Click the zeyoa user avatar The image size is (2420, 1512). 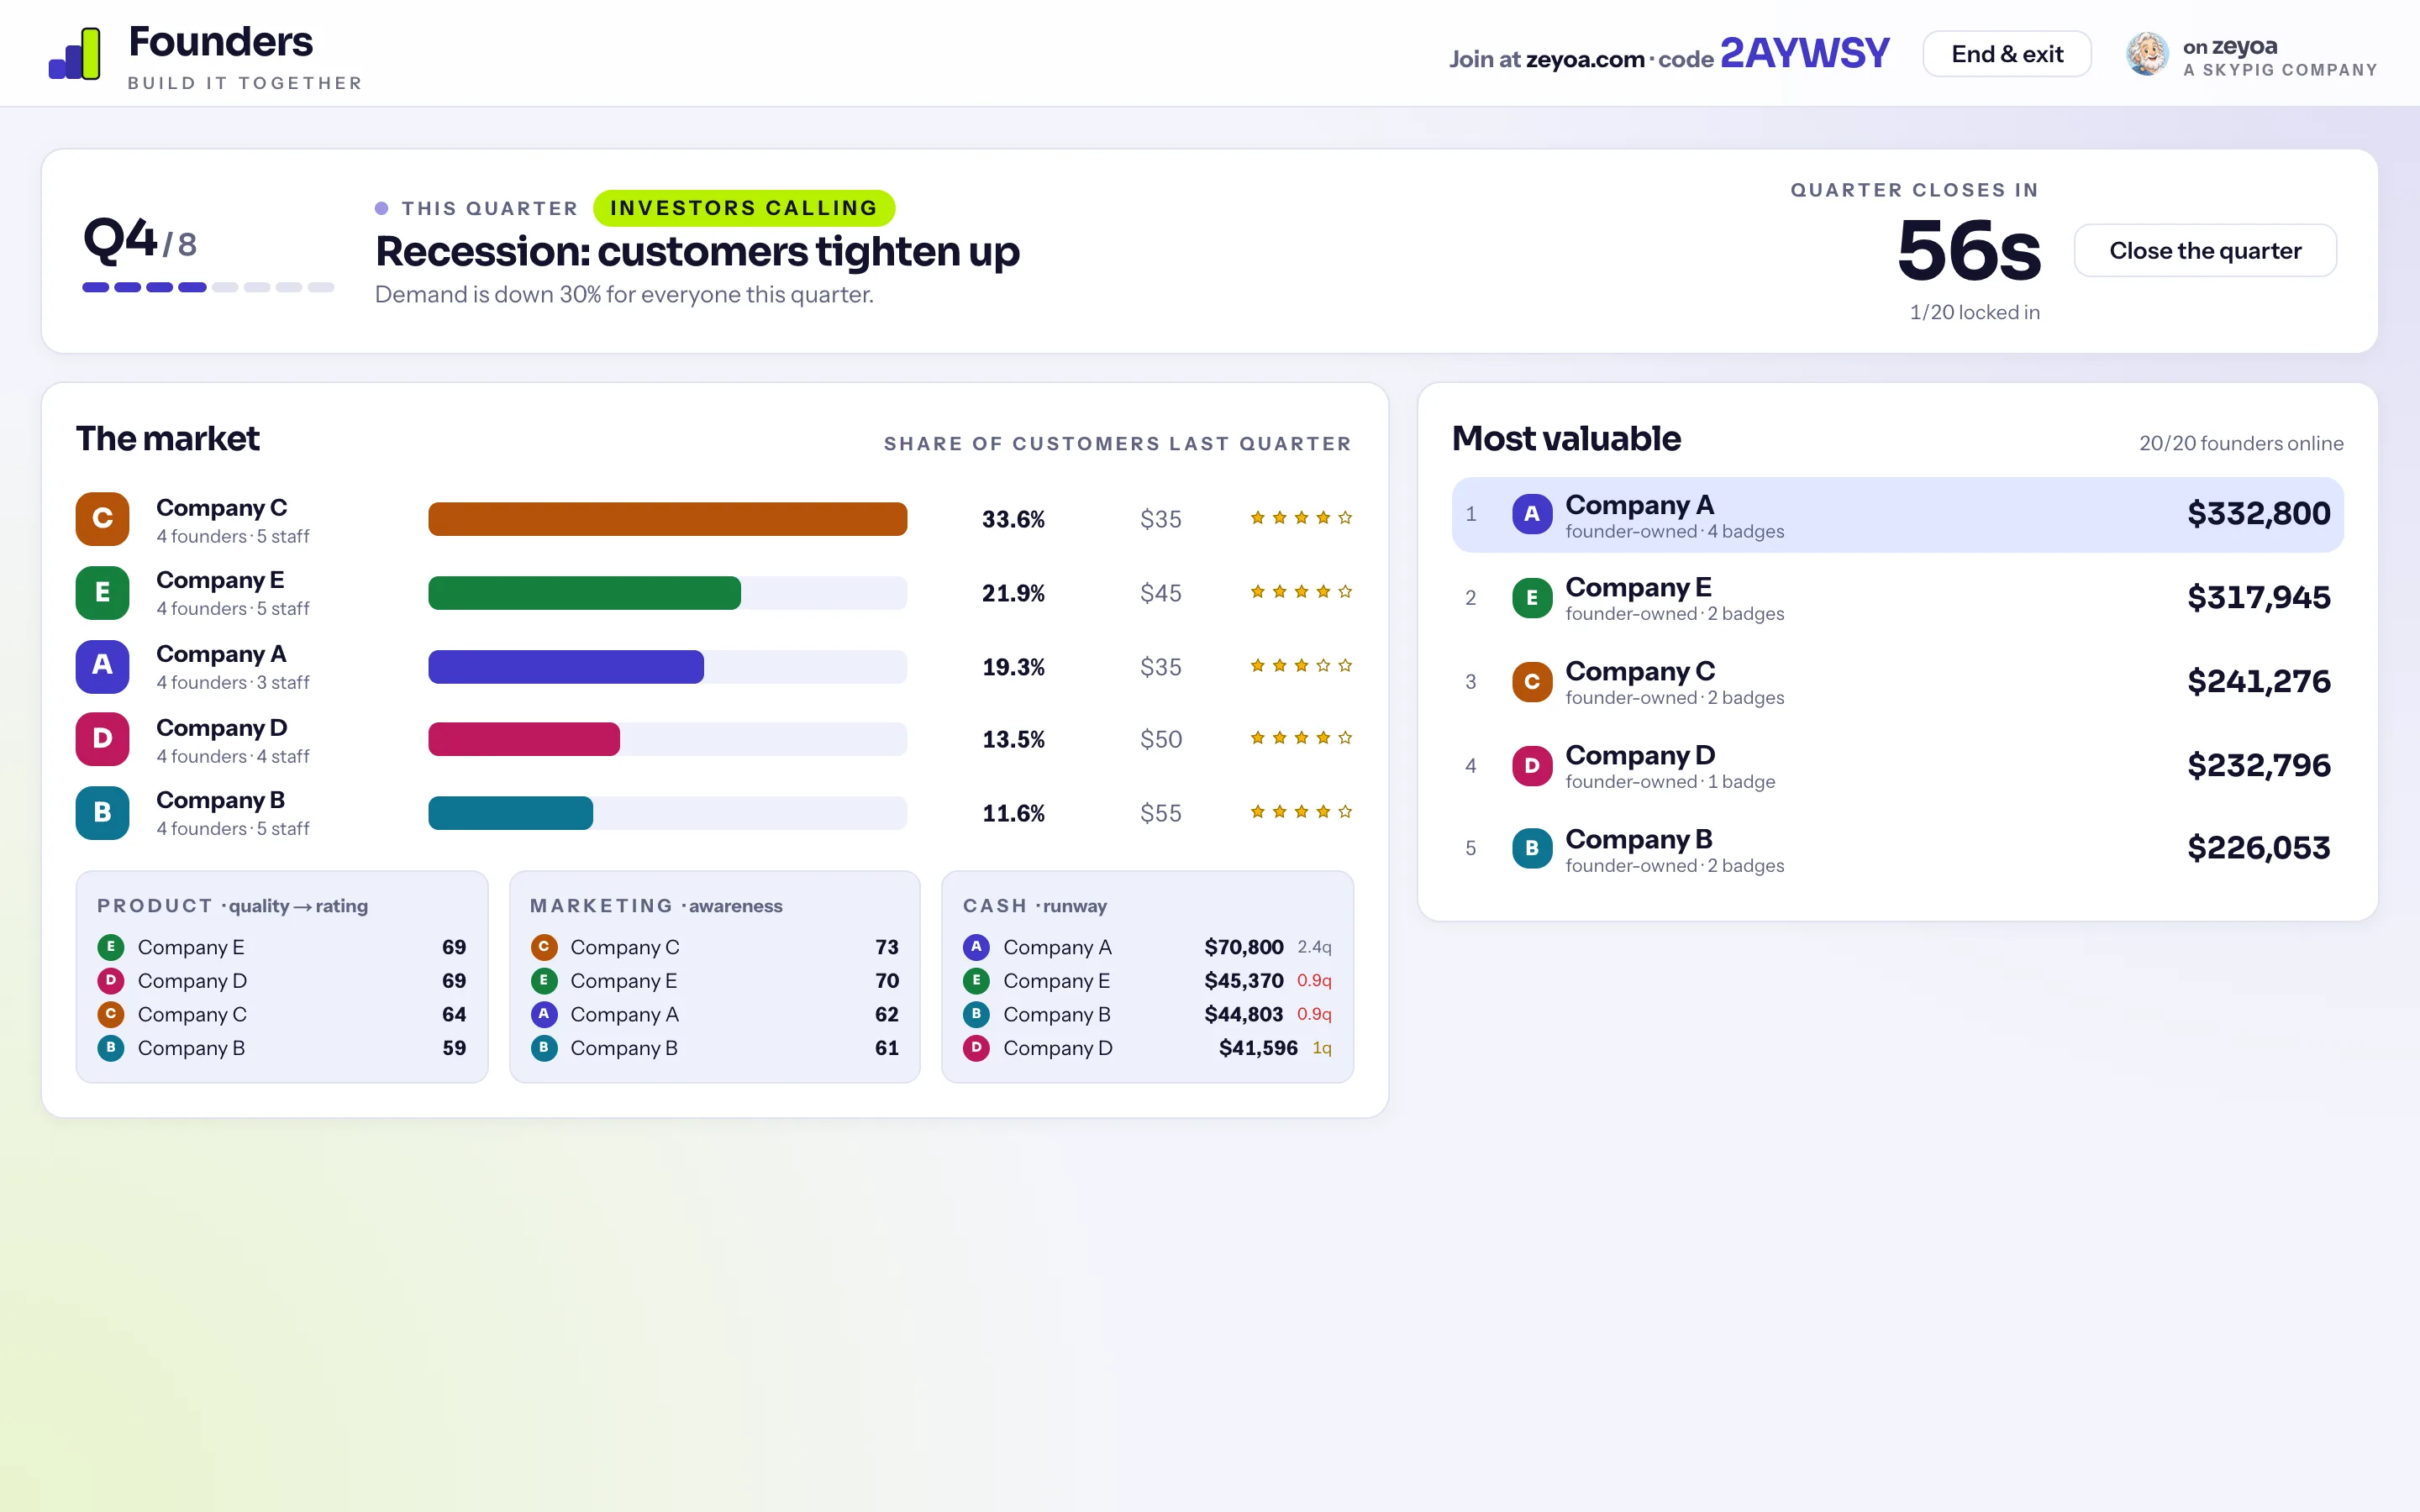[2147, 54]
